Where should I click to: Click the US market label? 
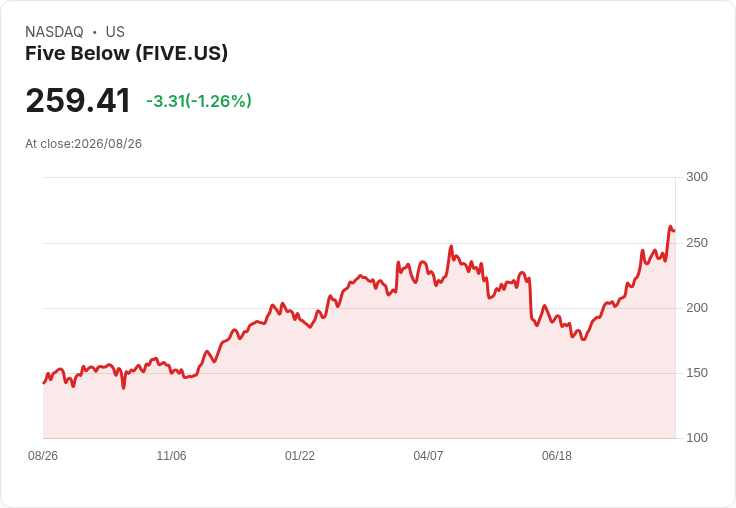(115, 32)
